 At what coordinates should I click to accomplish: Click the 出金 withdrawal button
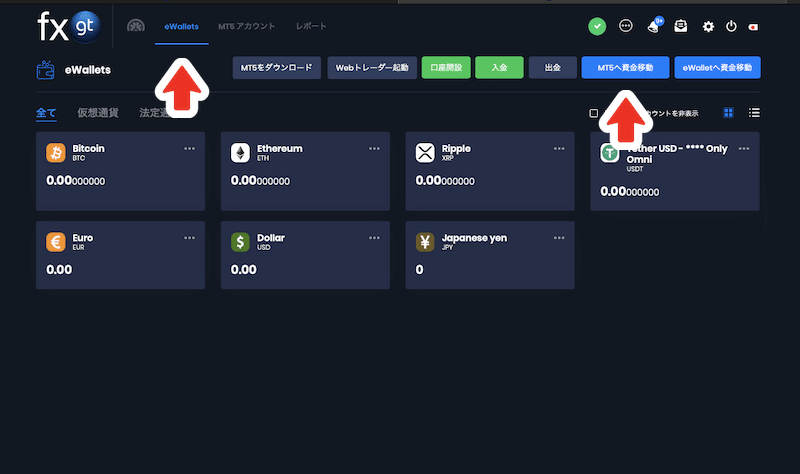(x=553, y=67)
